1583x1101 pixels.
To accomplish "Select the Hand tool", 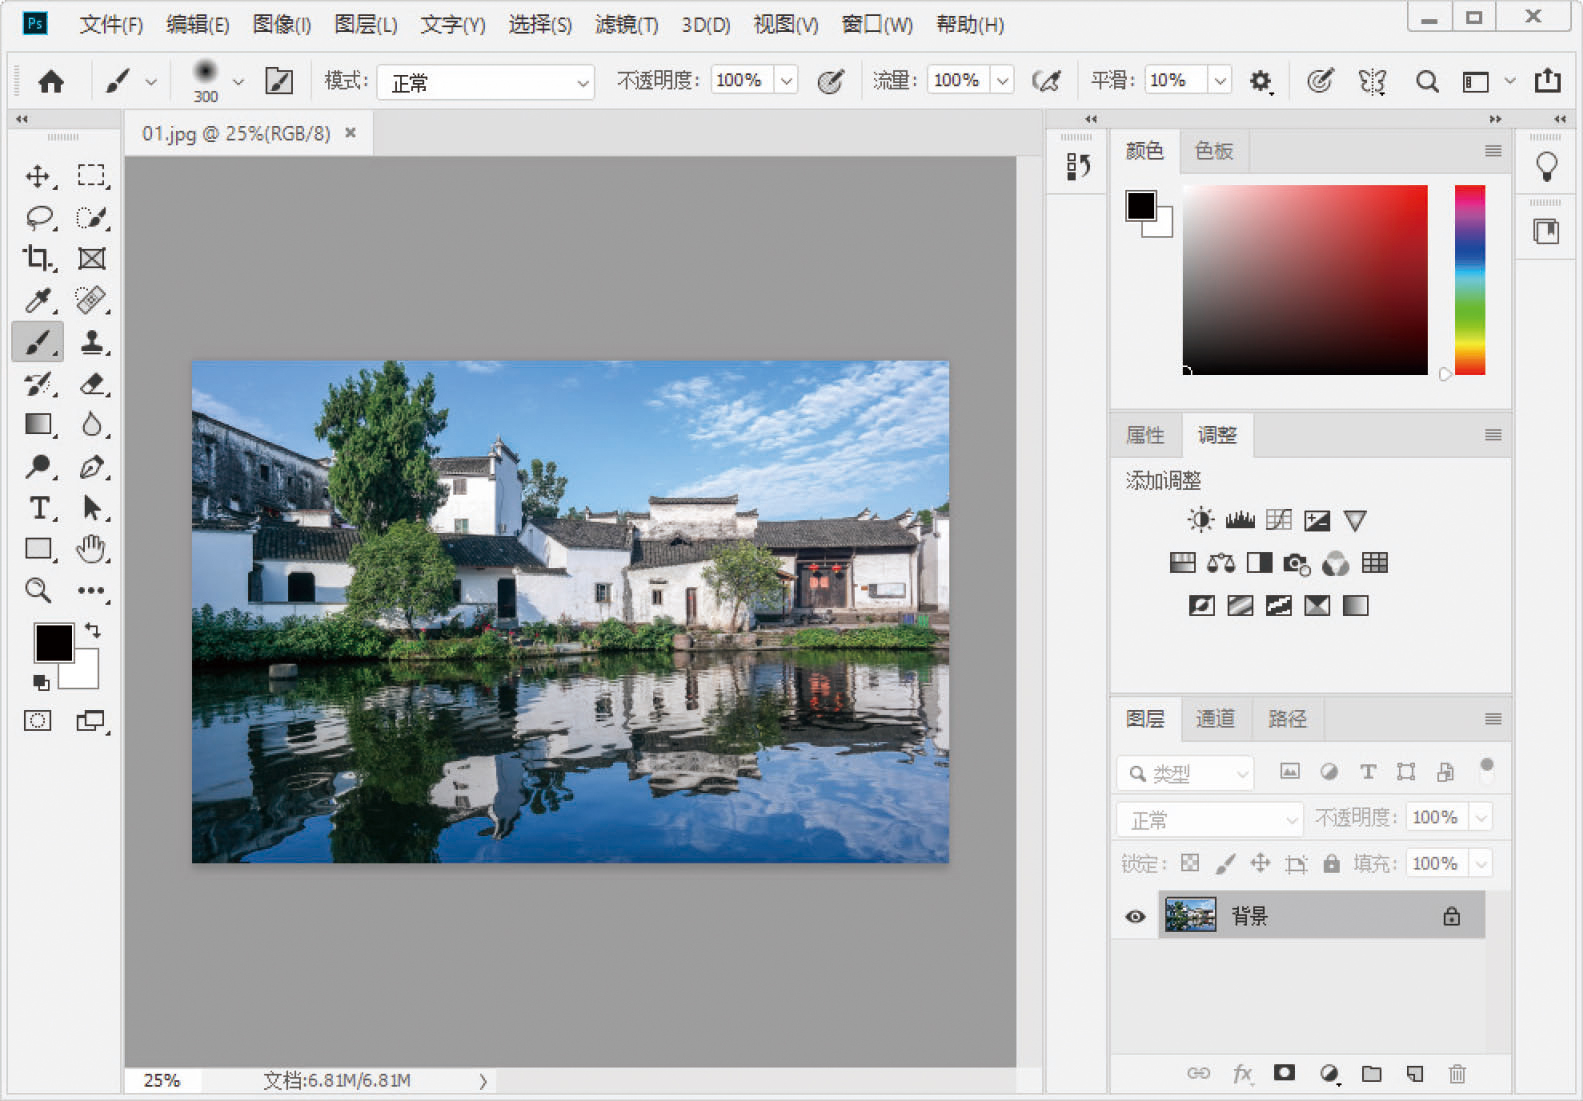I will click(91, 549).
